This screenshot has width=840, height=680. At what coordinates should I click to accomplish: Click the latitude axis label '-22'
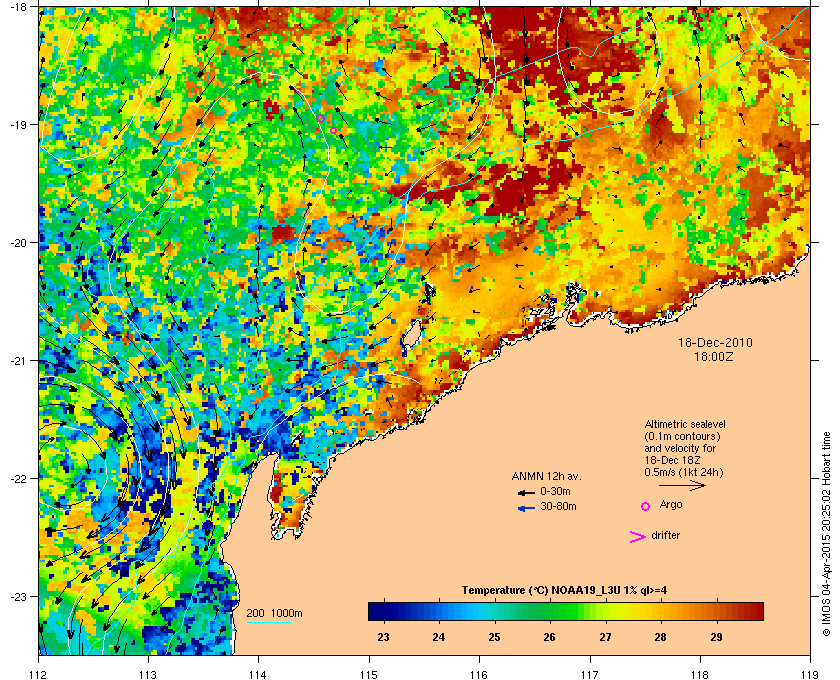(x=19, y=479)
